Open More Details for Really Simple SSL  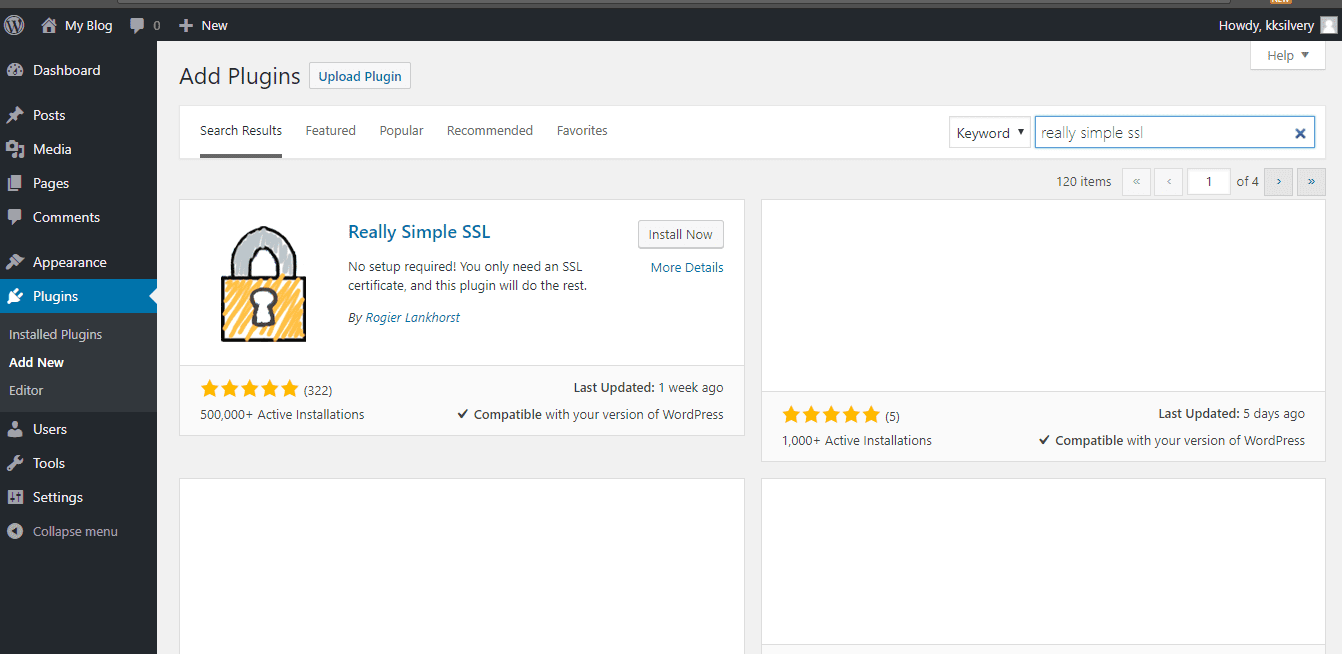(687, 267)
